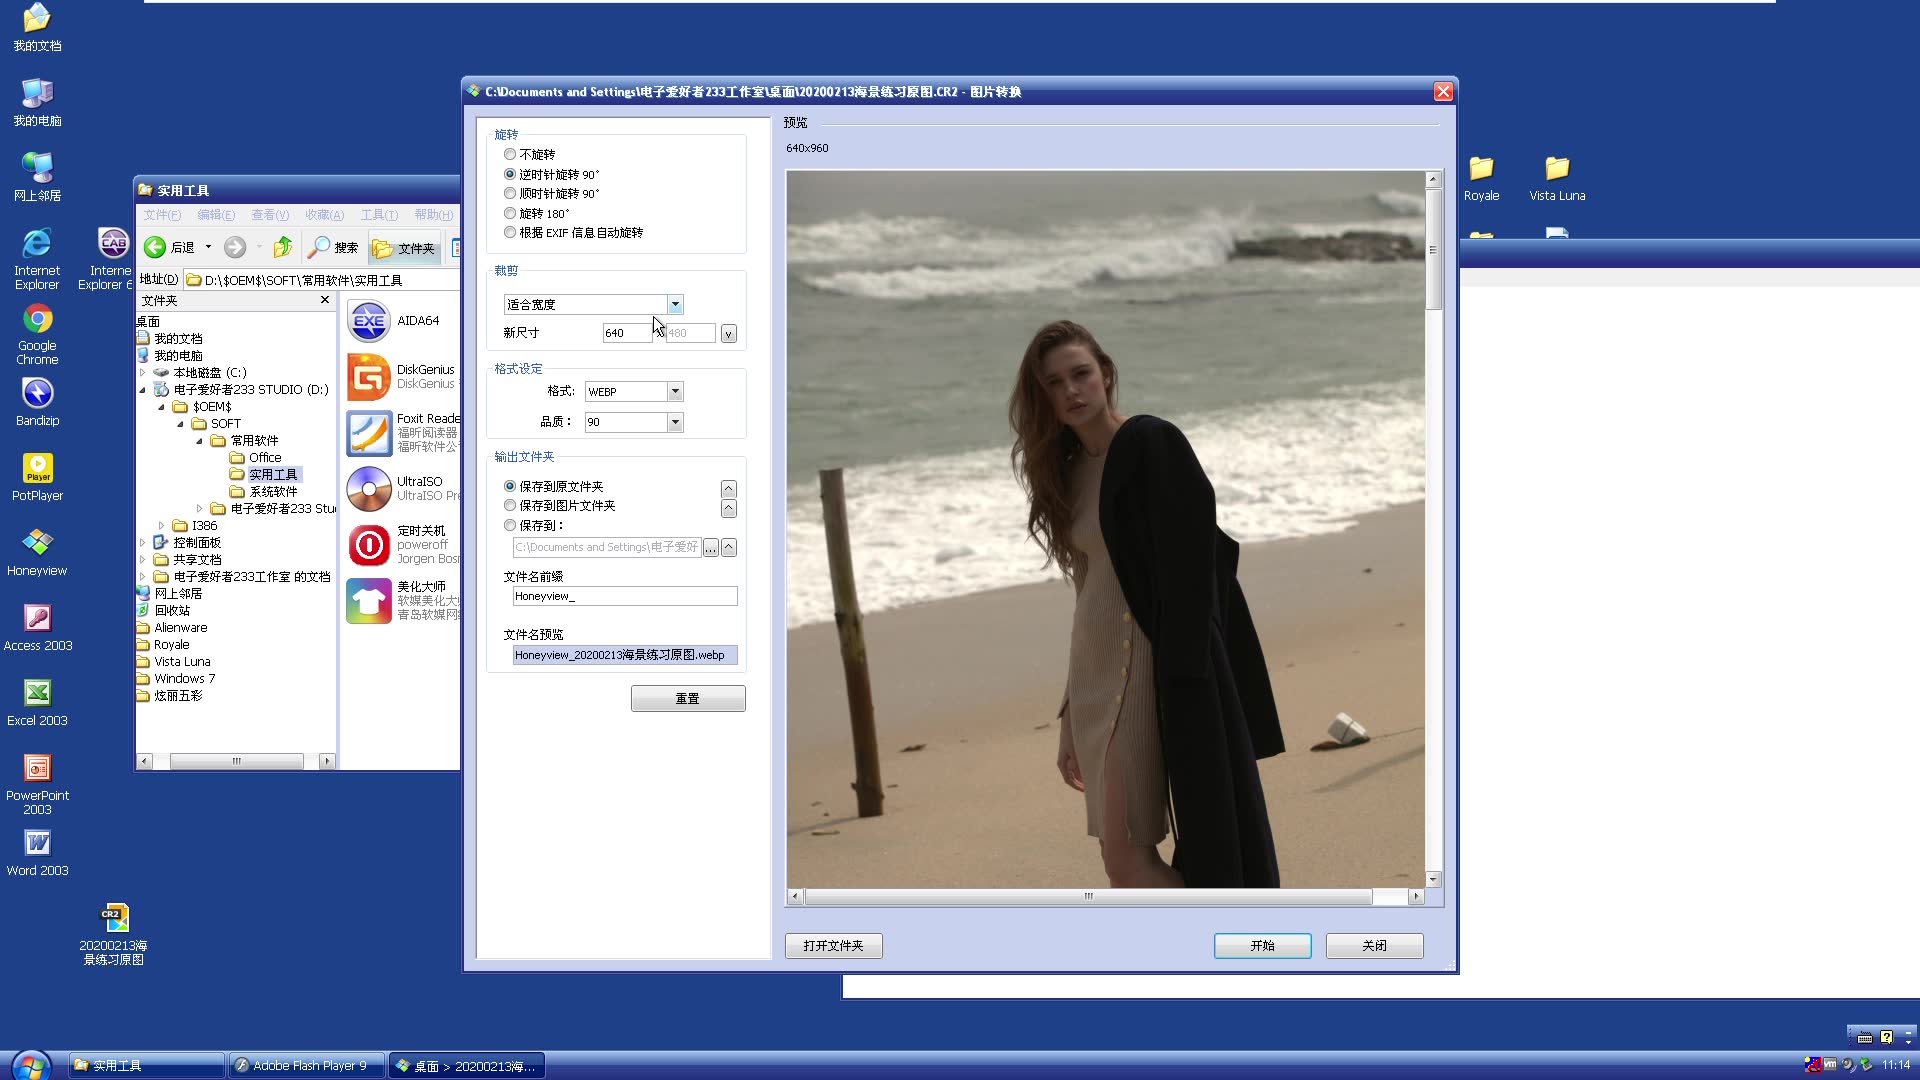Choose save to picture folder option
The height and width of the screenshot is (1080, 1920).
510,506
